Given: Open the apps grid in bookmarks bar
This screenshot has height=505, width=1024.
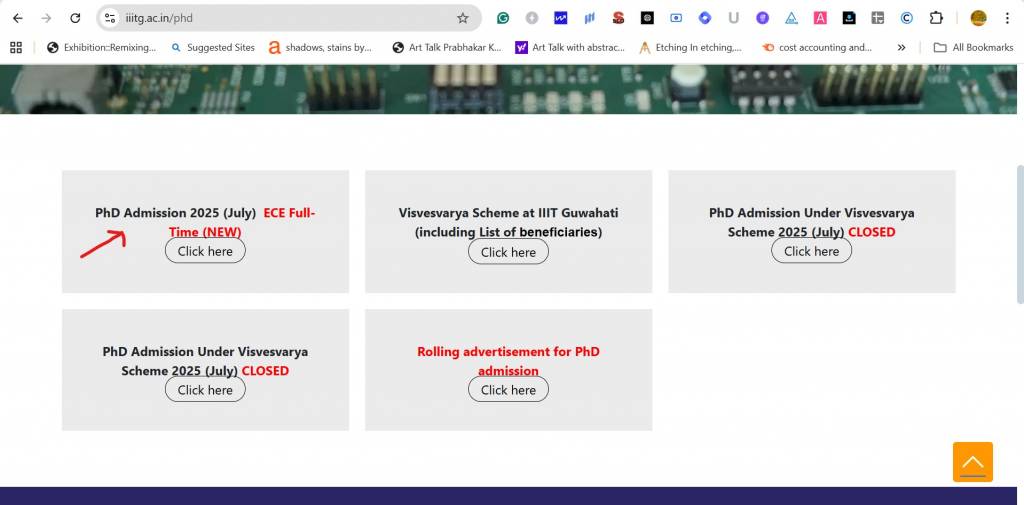Looking at the screenshot, I should (16, 47).
